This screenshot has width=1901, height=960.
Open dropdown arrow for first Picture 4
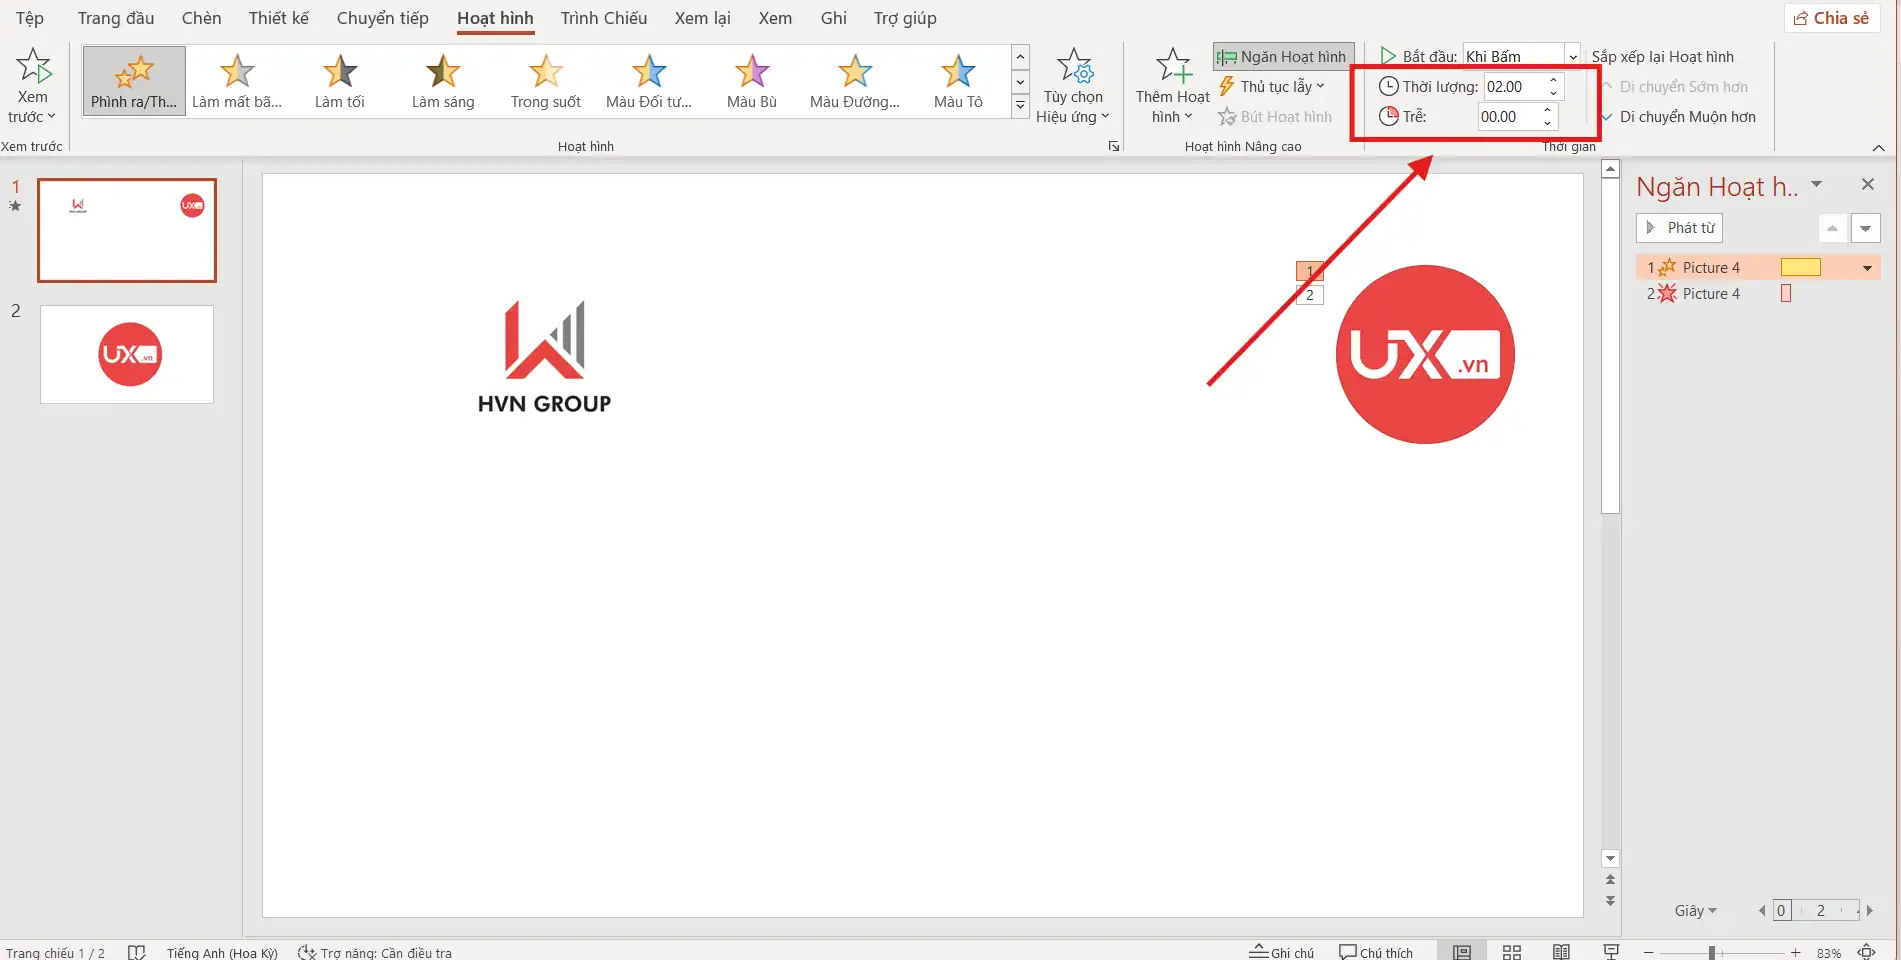(1866, 268)
